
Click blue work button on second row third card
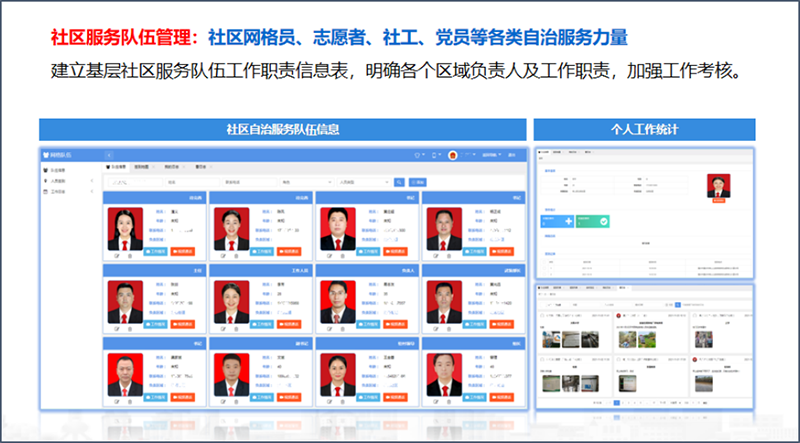(x=368, y=325)
